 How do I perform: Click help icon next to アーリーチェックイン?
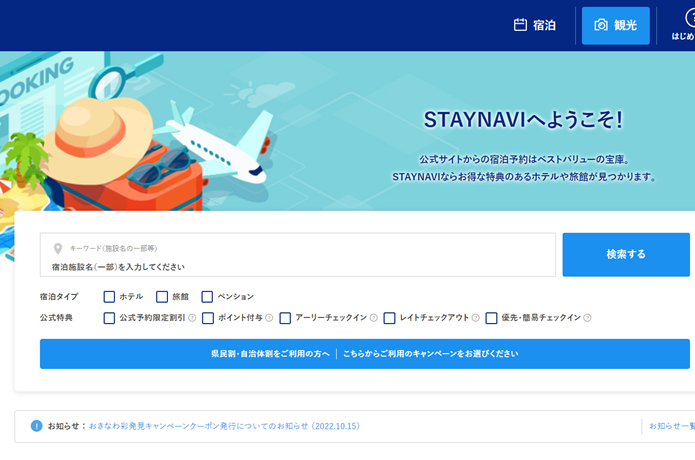[374, 318]
